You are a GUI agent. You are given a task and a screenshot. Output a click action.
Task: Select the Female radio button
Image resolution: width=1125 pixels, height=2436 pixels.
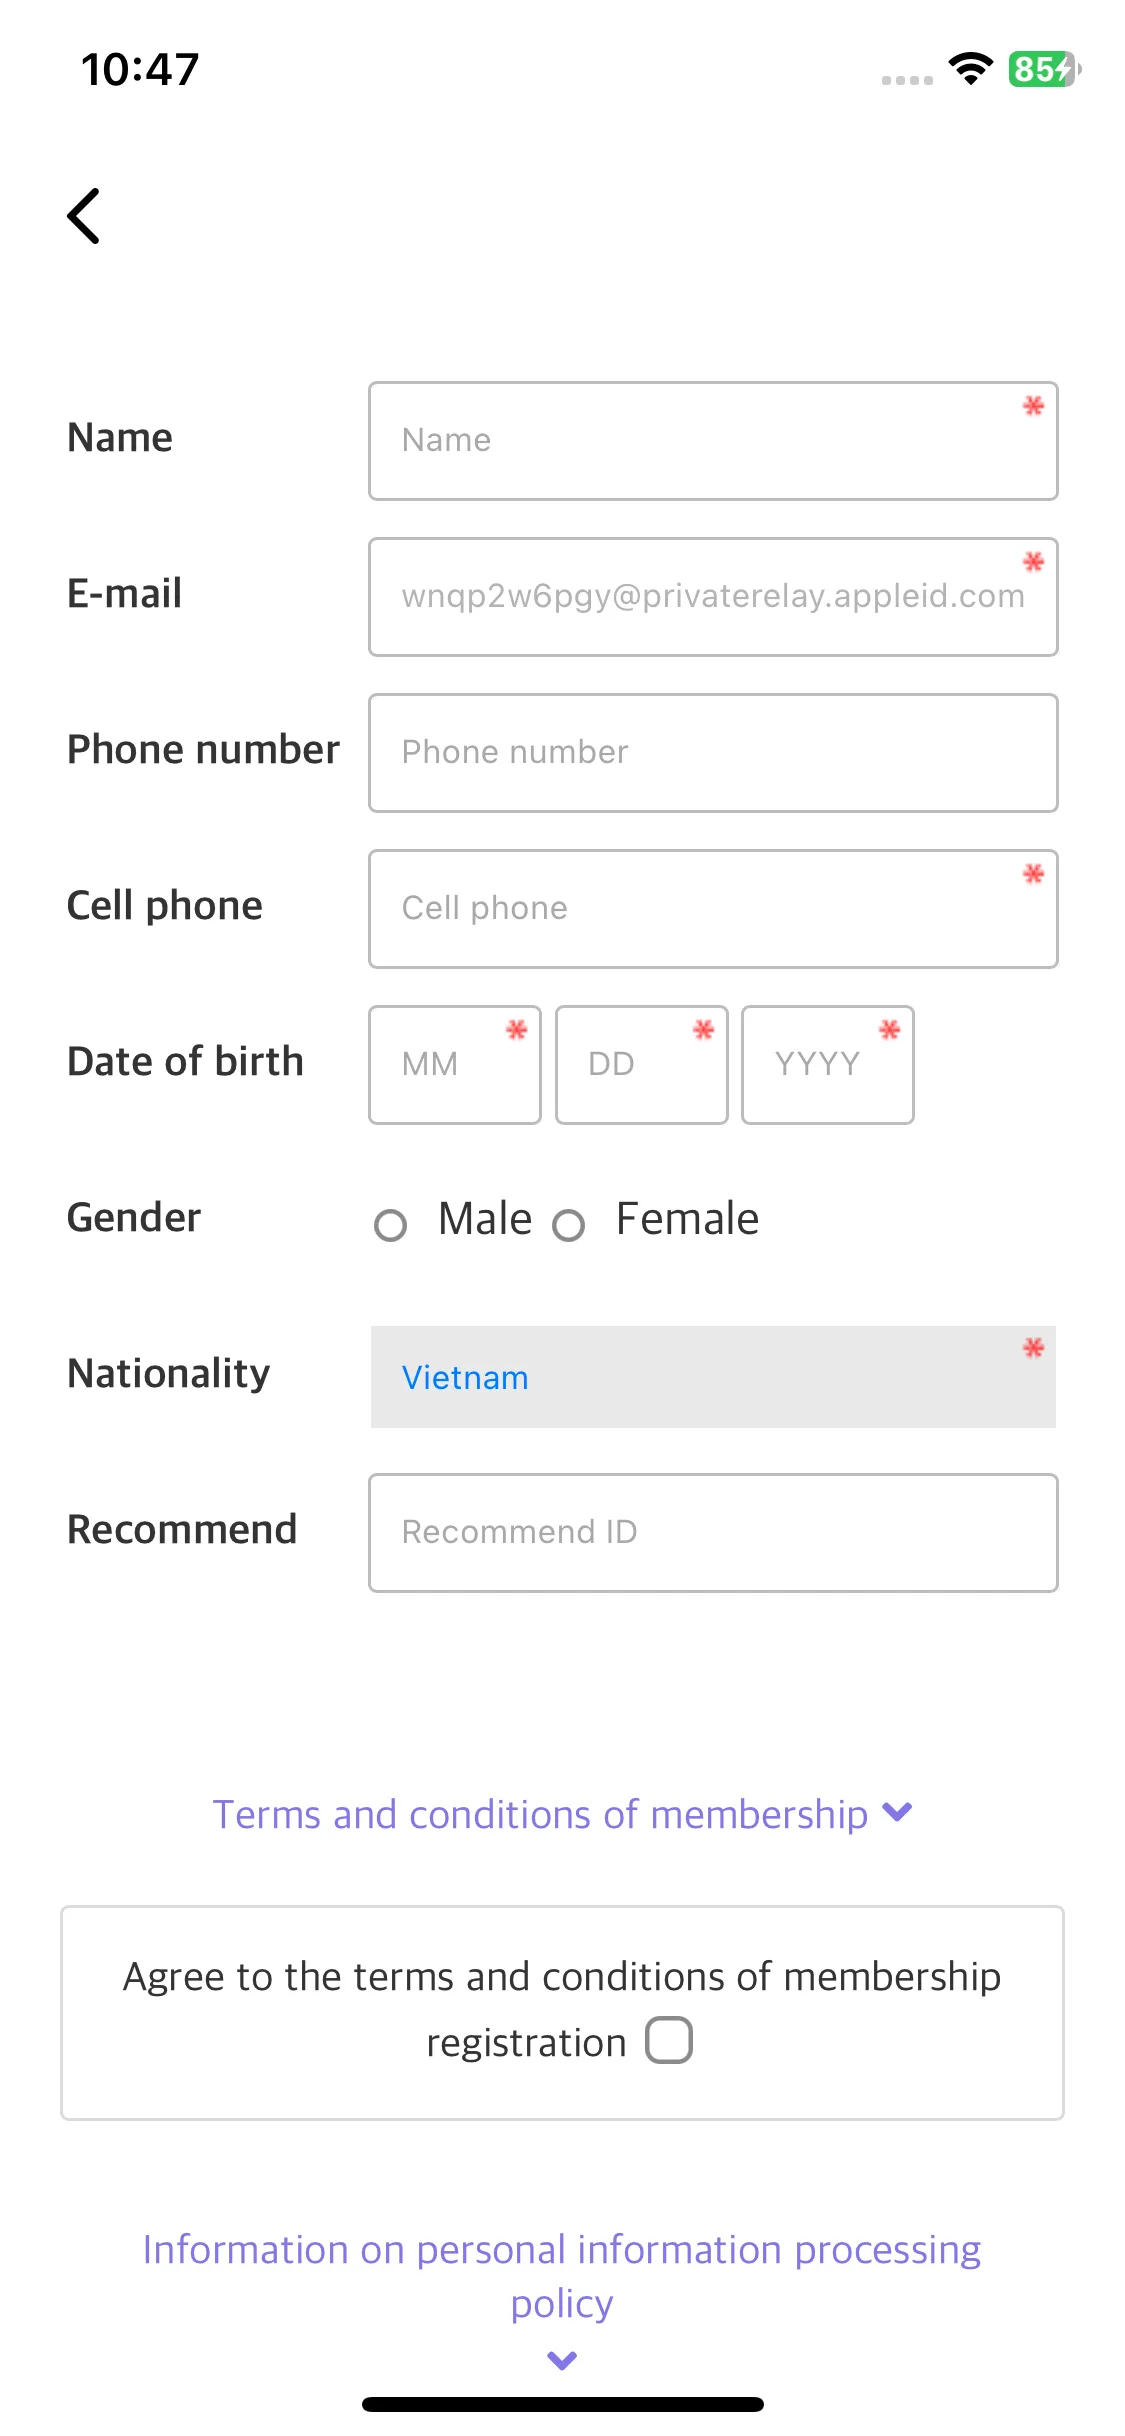[568, 1225]
